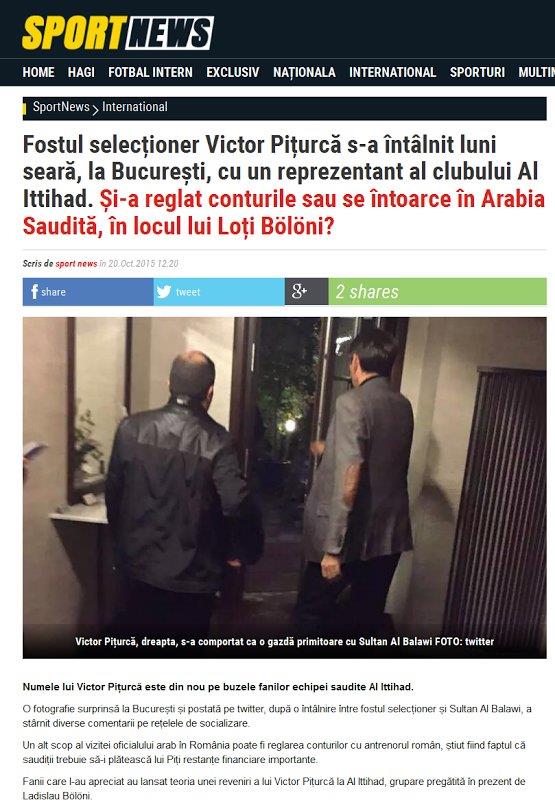Select the NAȚIONALA menu item
The image size is (555, 809).
pyautogui.click(x=304, y=72)
